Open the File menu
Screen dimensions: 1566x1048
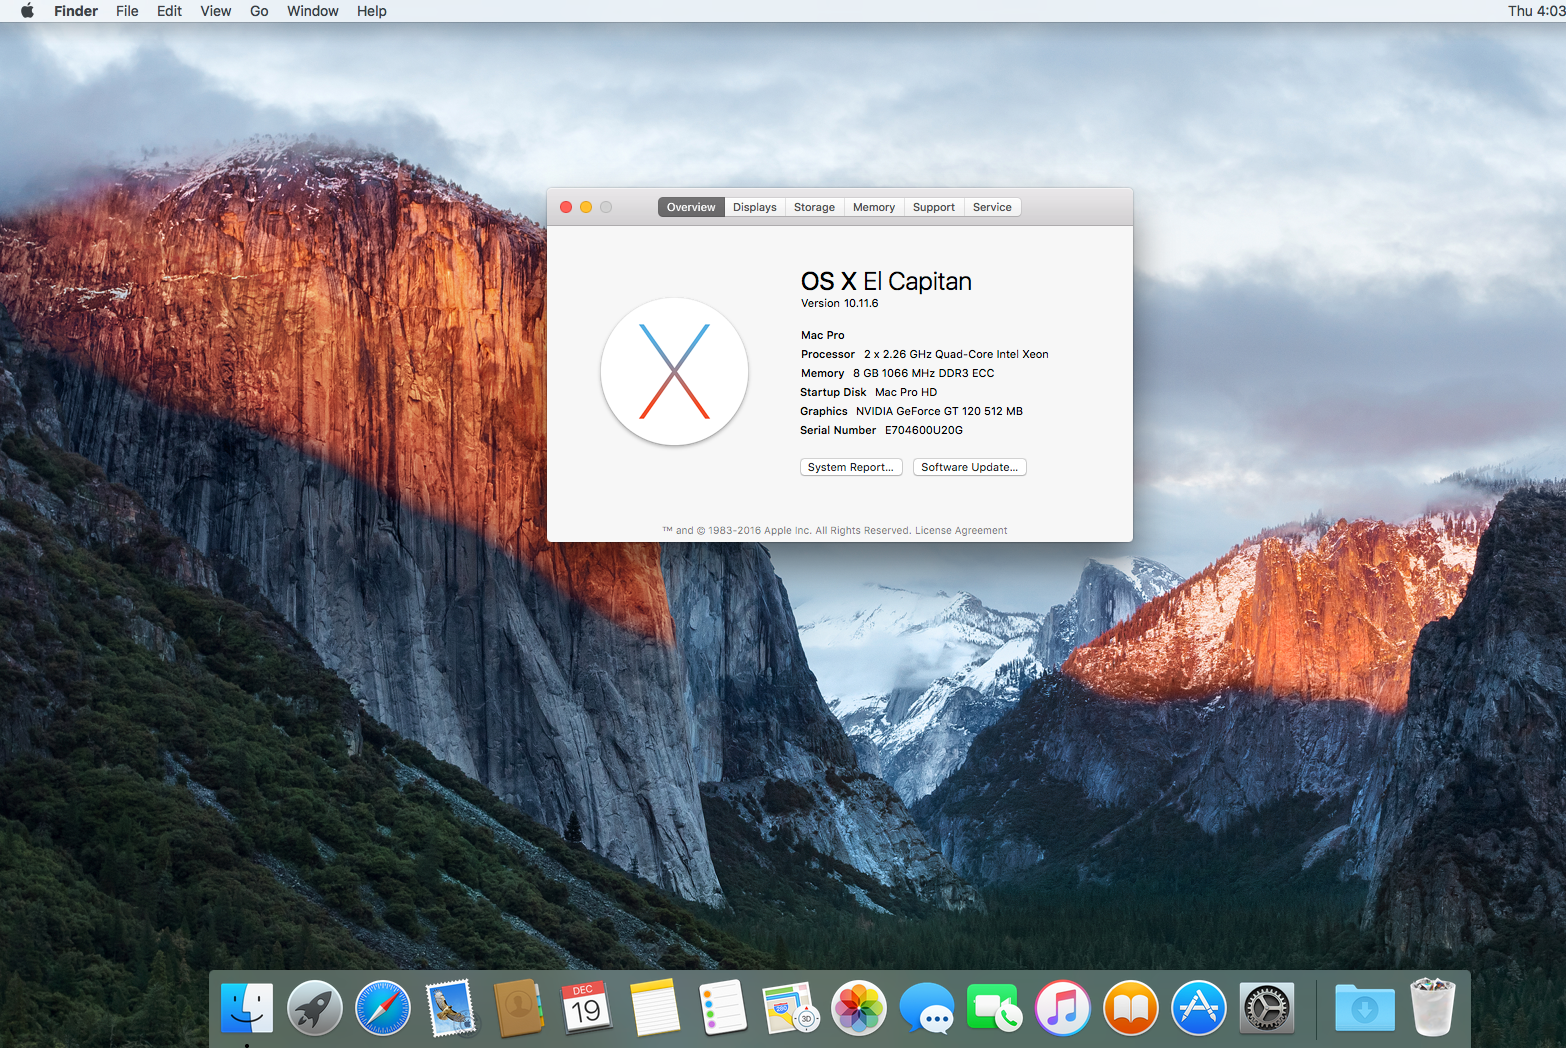point(127,11)
